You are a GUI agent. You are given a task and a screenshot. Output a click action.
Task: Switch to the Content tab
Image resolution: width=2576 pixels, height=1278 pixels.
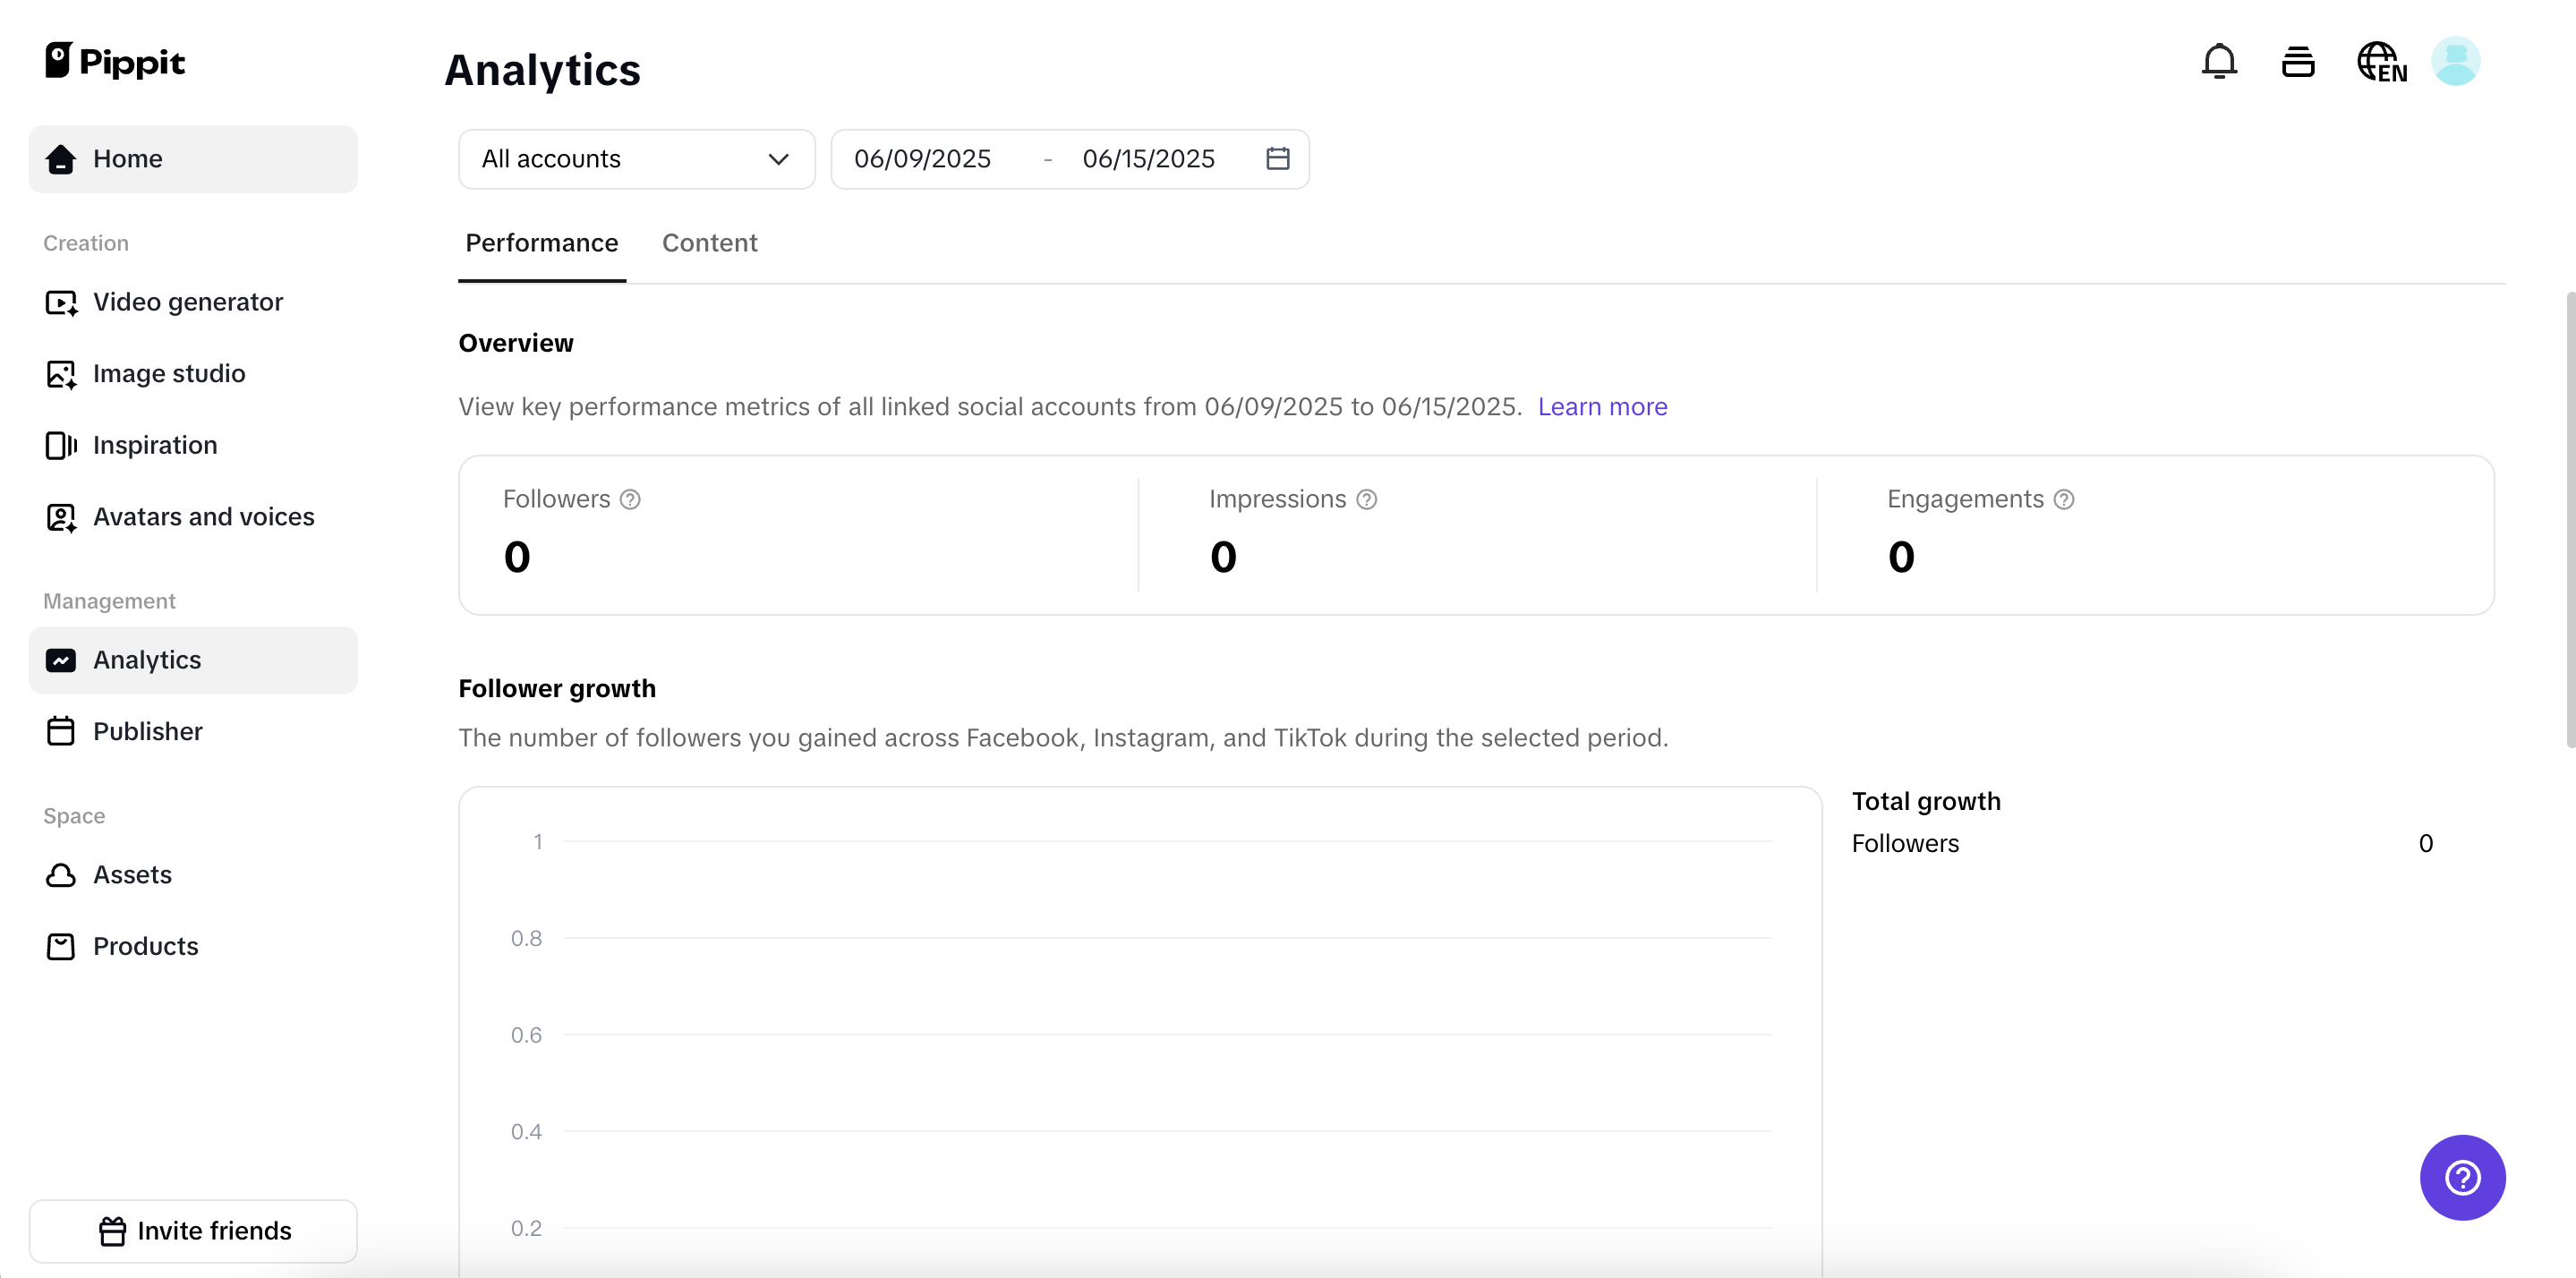(710, 243)
